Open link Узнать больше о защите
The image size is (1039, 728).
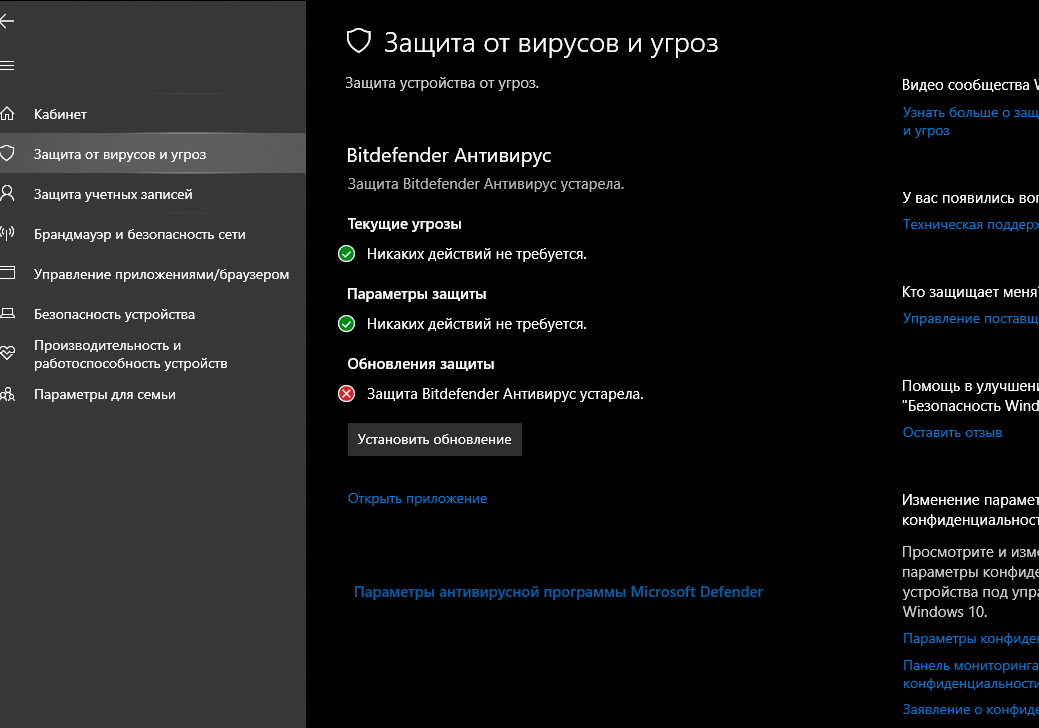click(x=970, y=121)
